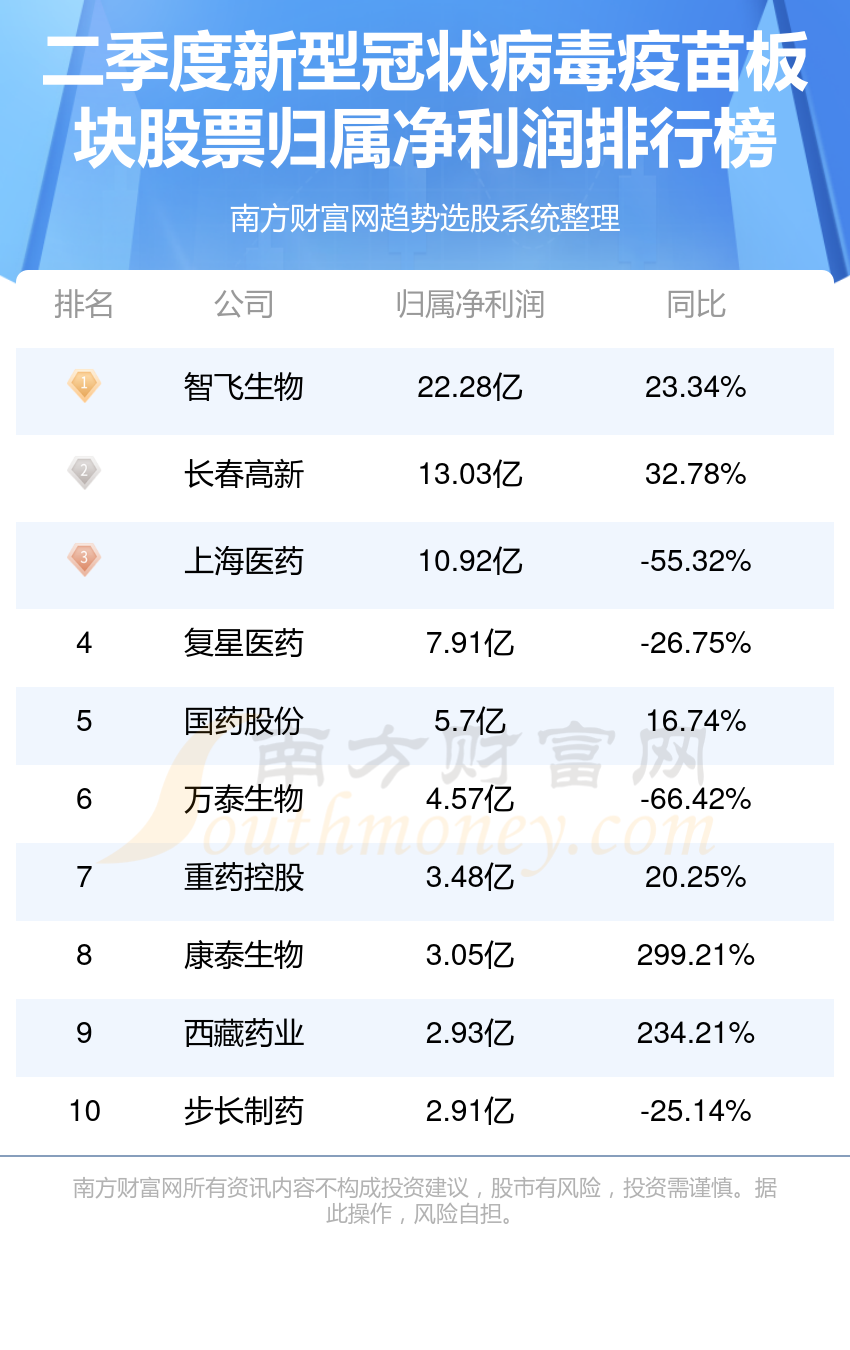850x1350 pixels.
Task: Click company name 康泰生物
Action: pyautogui.click(x=244, y=955)
